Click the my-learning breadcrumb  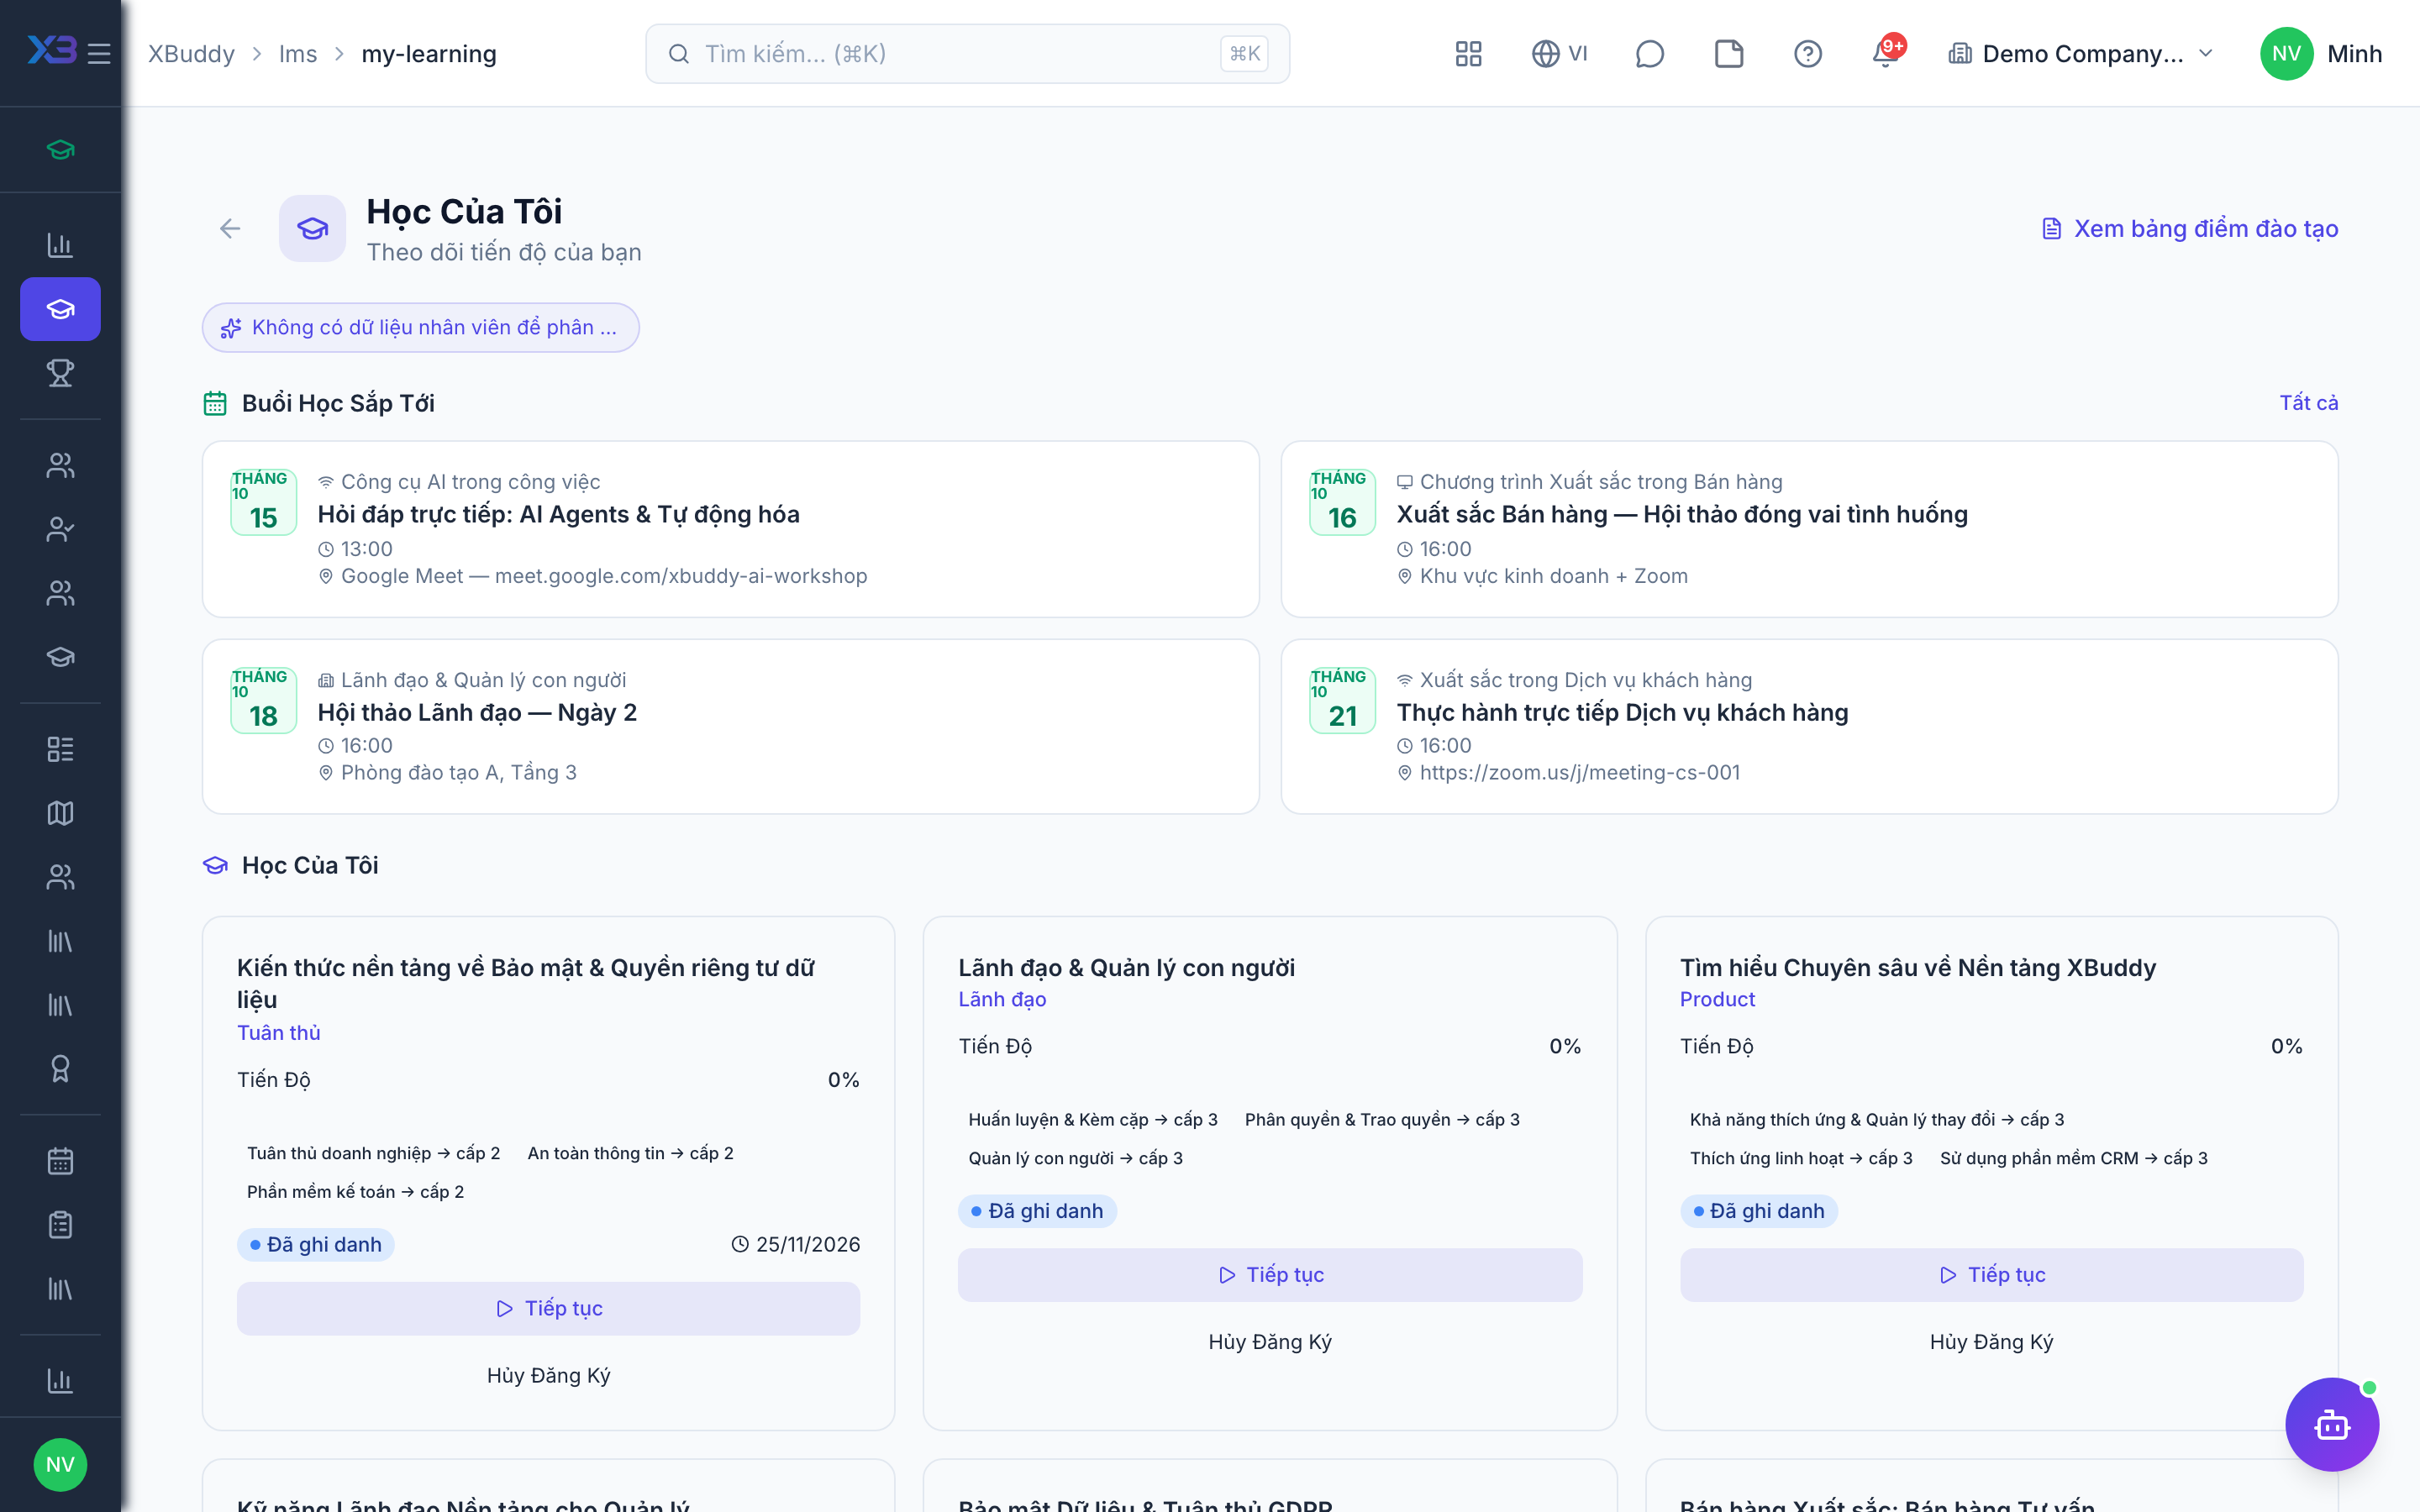(x=429, y=54)
